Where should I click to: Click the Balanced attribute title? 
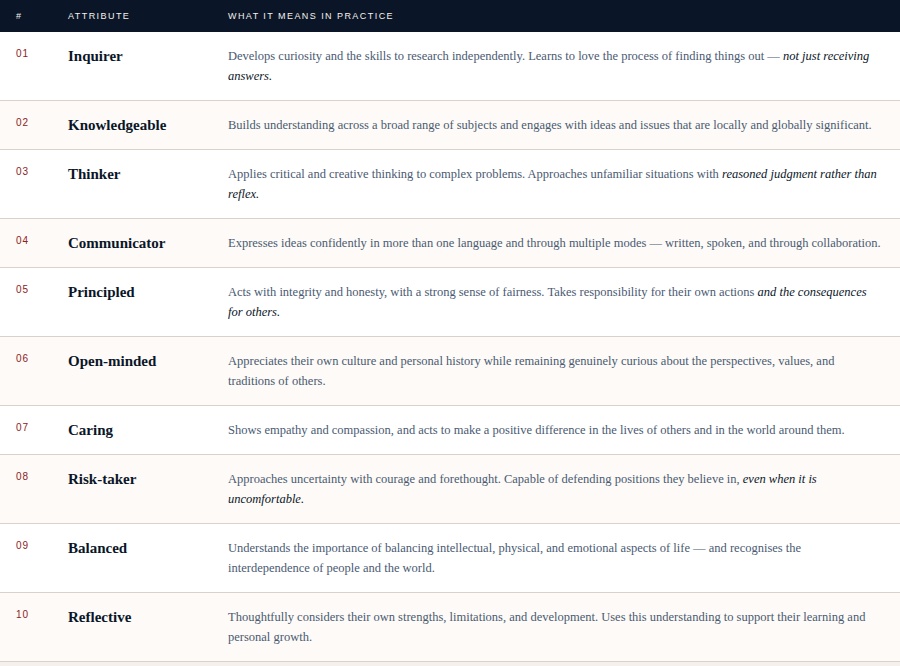pos(98,548)
